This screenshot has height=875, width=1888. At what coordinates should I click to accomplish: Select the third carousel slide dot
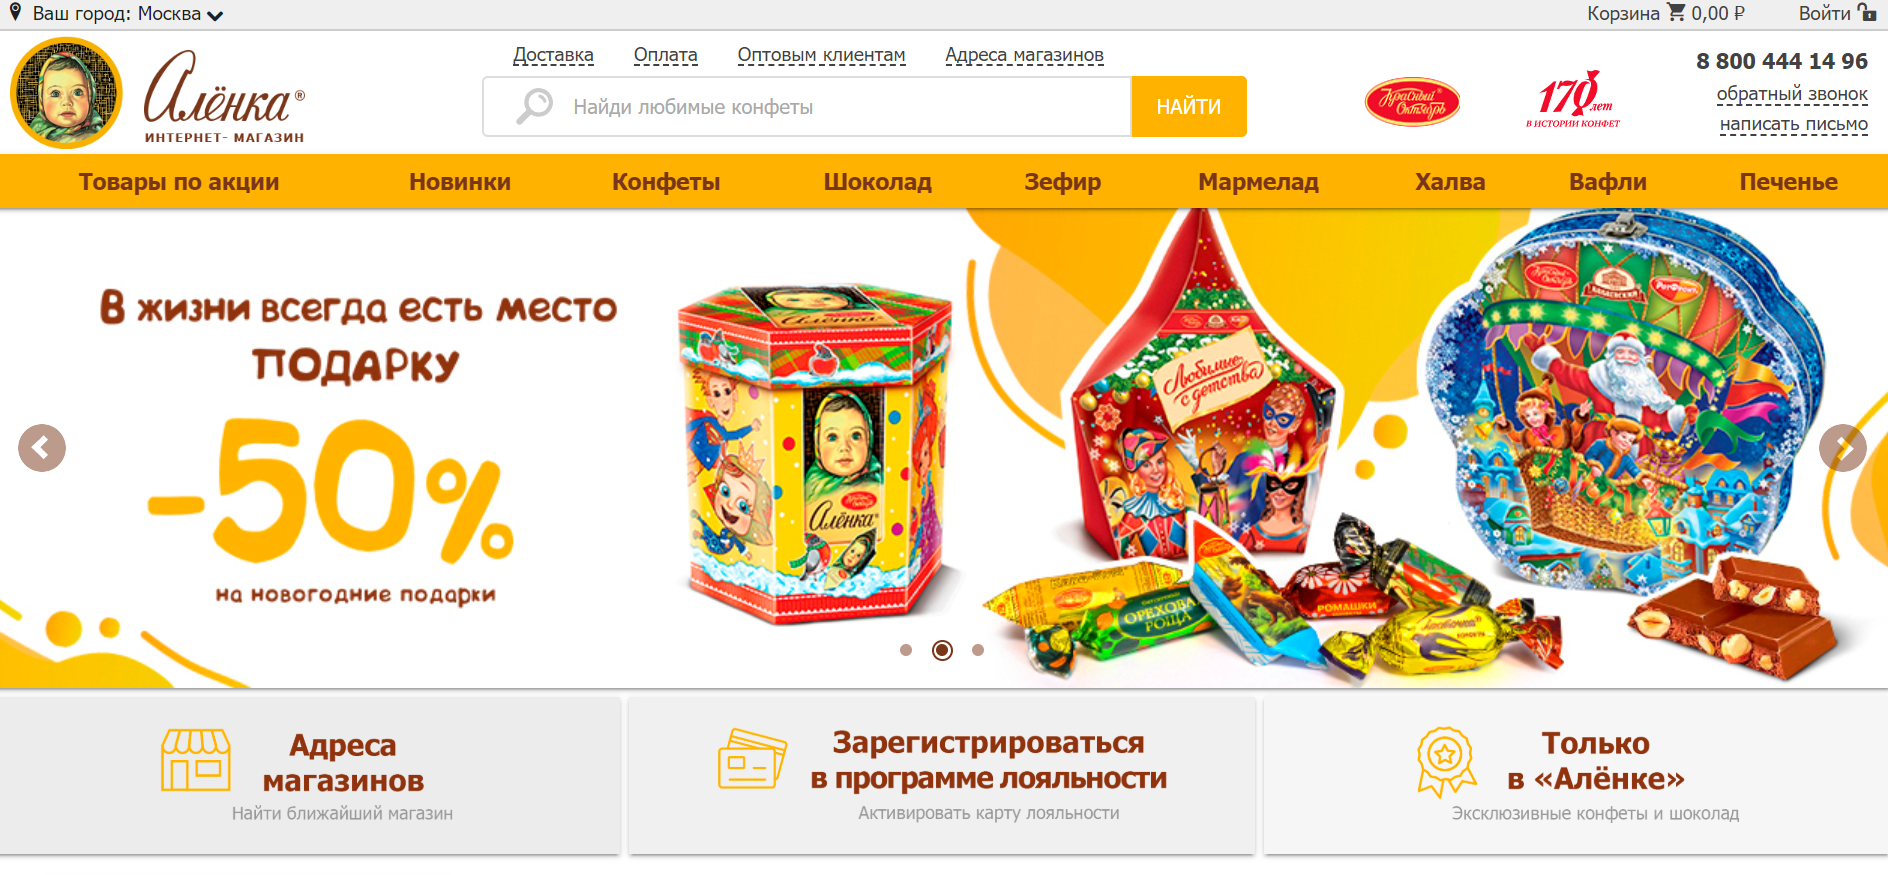pos(978,650)
